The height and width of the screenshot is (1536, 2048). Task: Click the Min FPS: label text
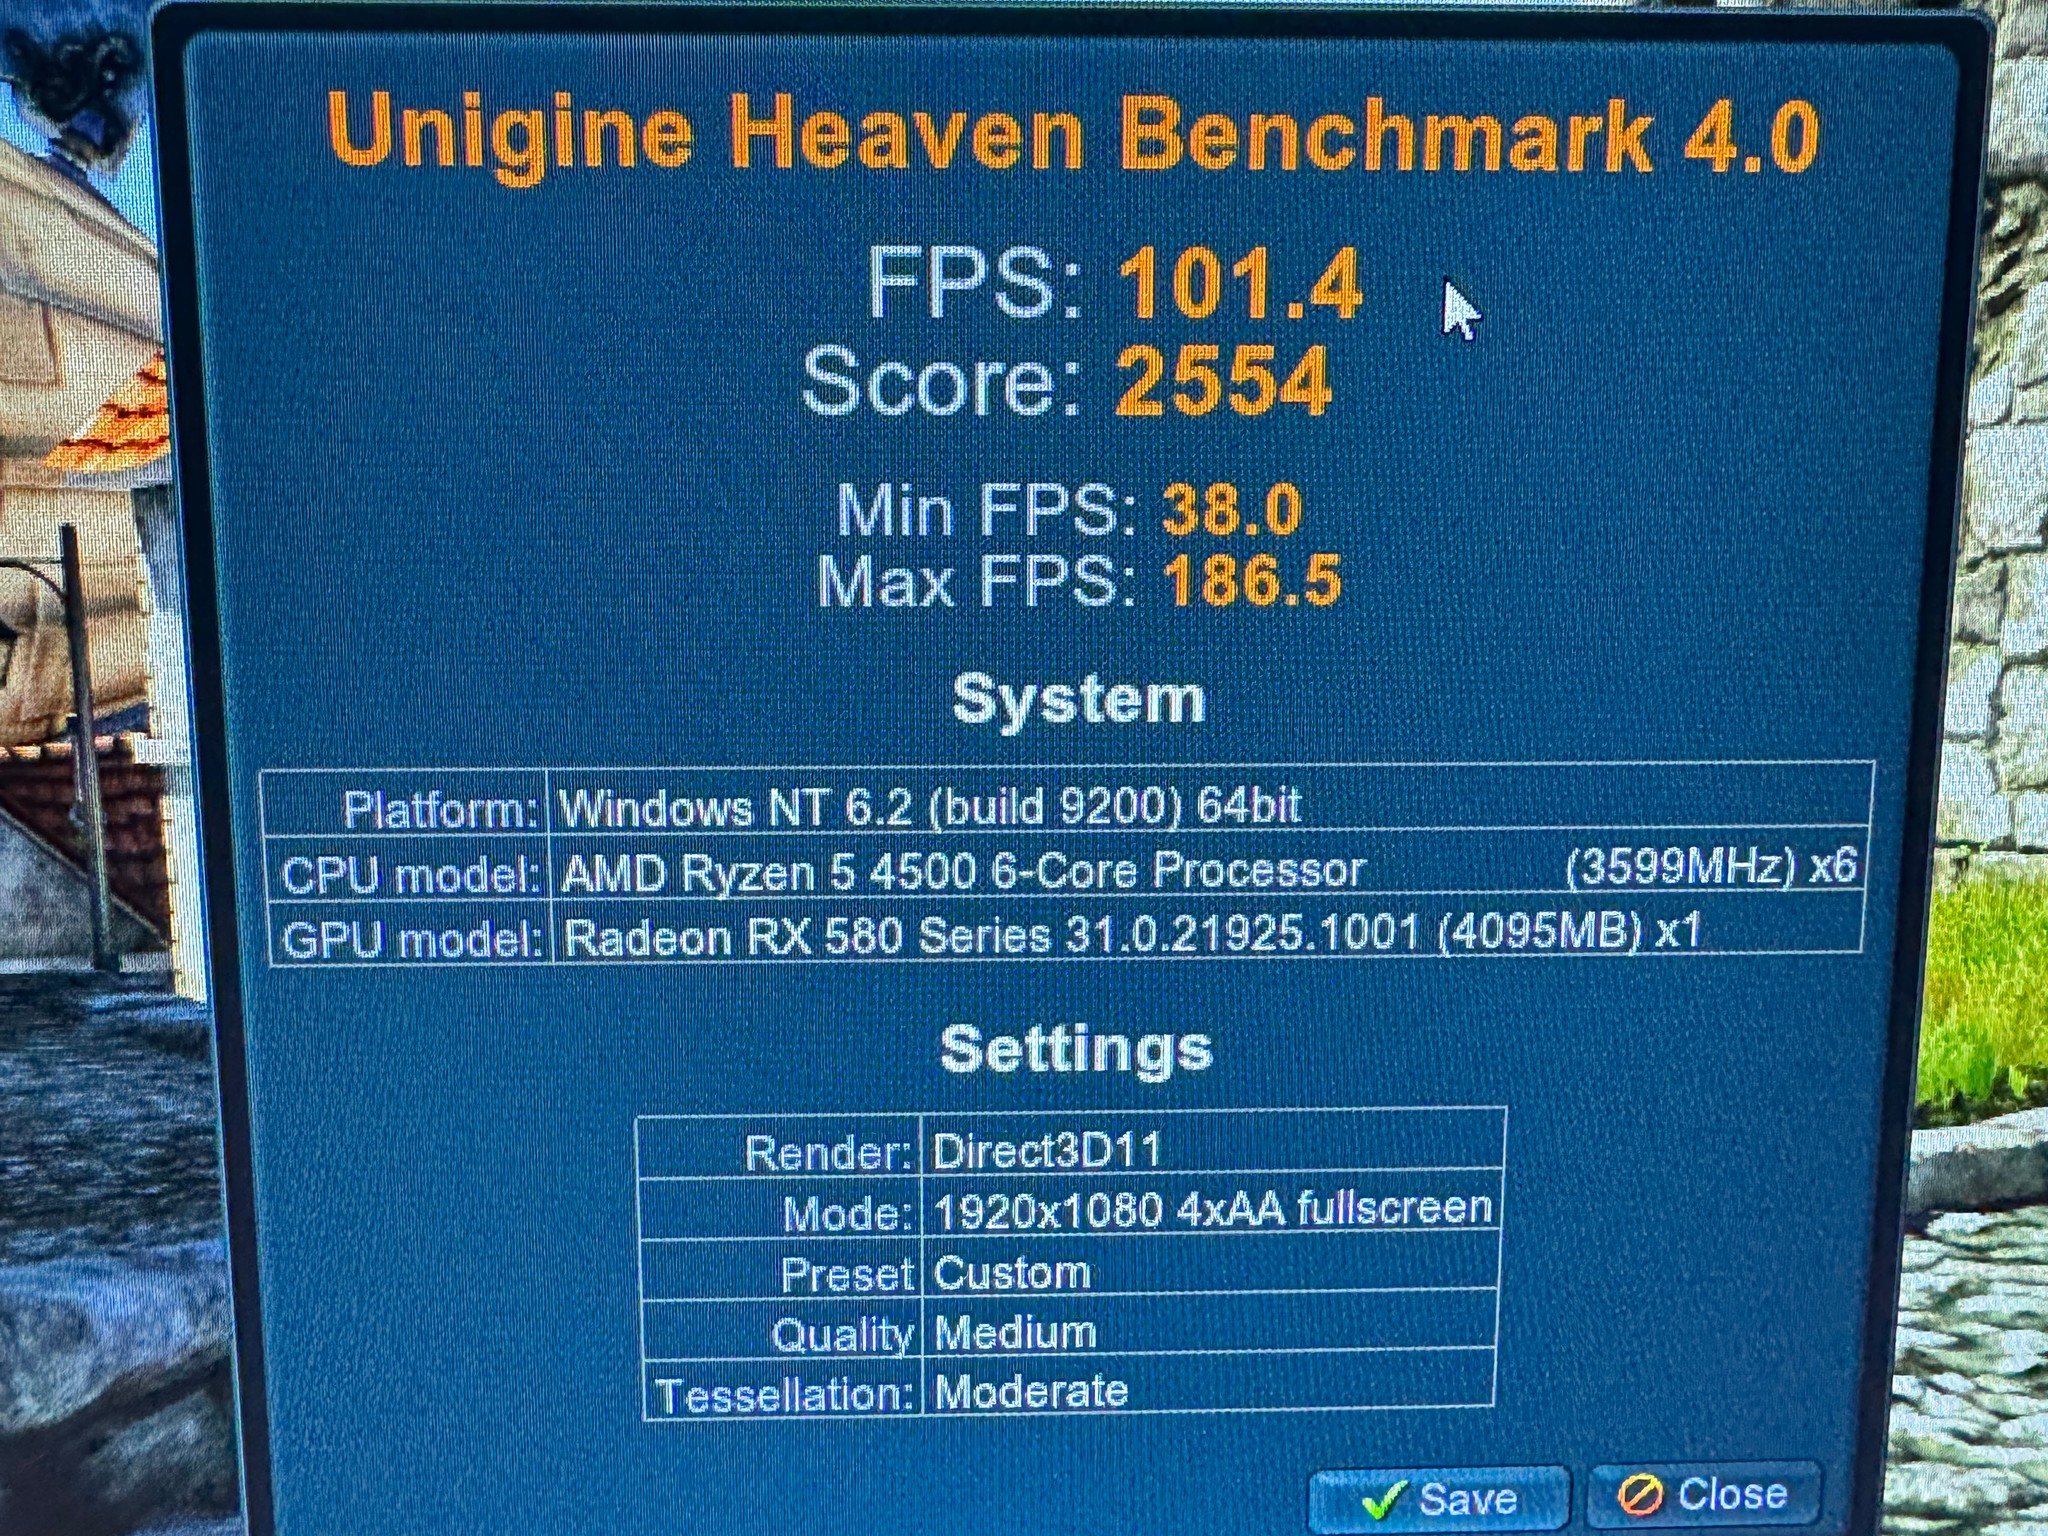pyautogui.click(x=985, y=510)
